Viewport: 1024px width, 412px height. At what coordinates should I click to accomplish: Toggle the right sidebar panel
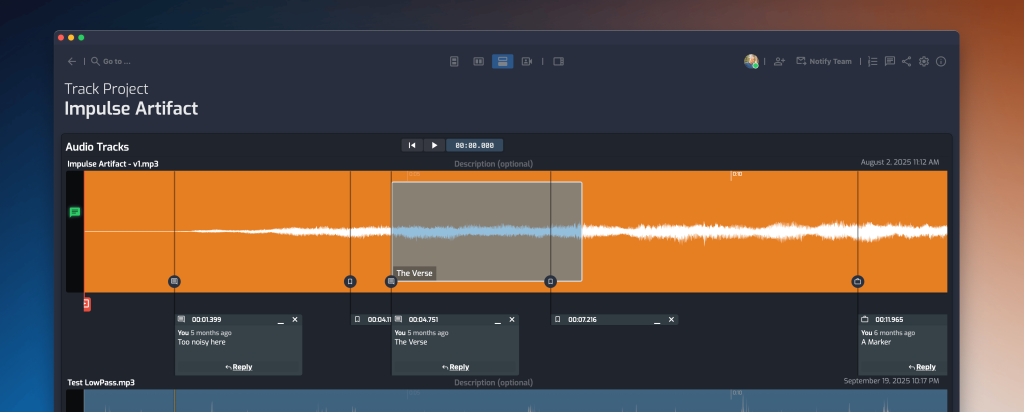point(559,61)
